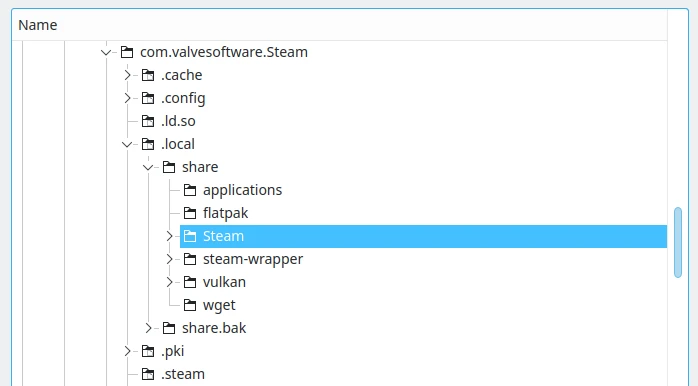Select the .steam entry text
Screen dimensions: 698x386
pyautogui.click(x=183, y=374)
